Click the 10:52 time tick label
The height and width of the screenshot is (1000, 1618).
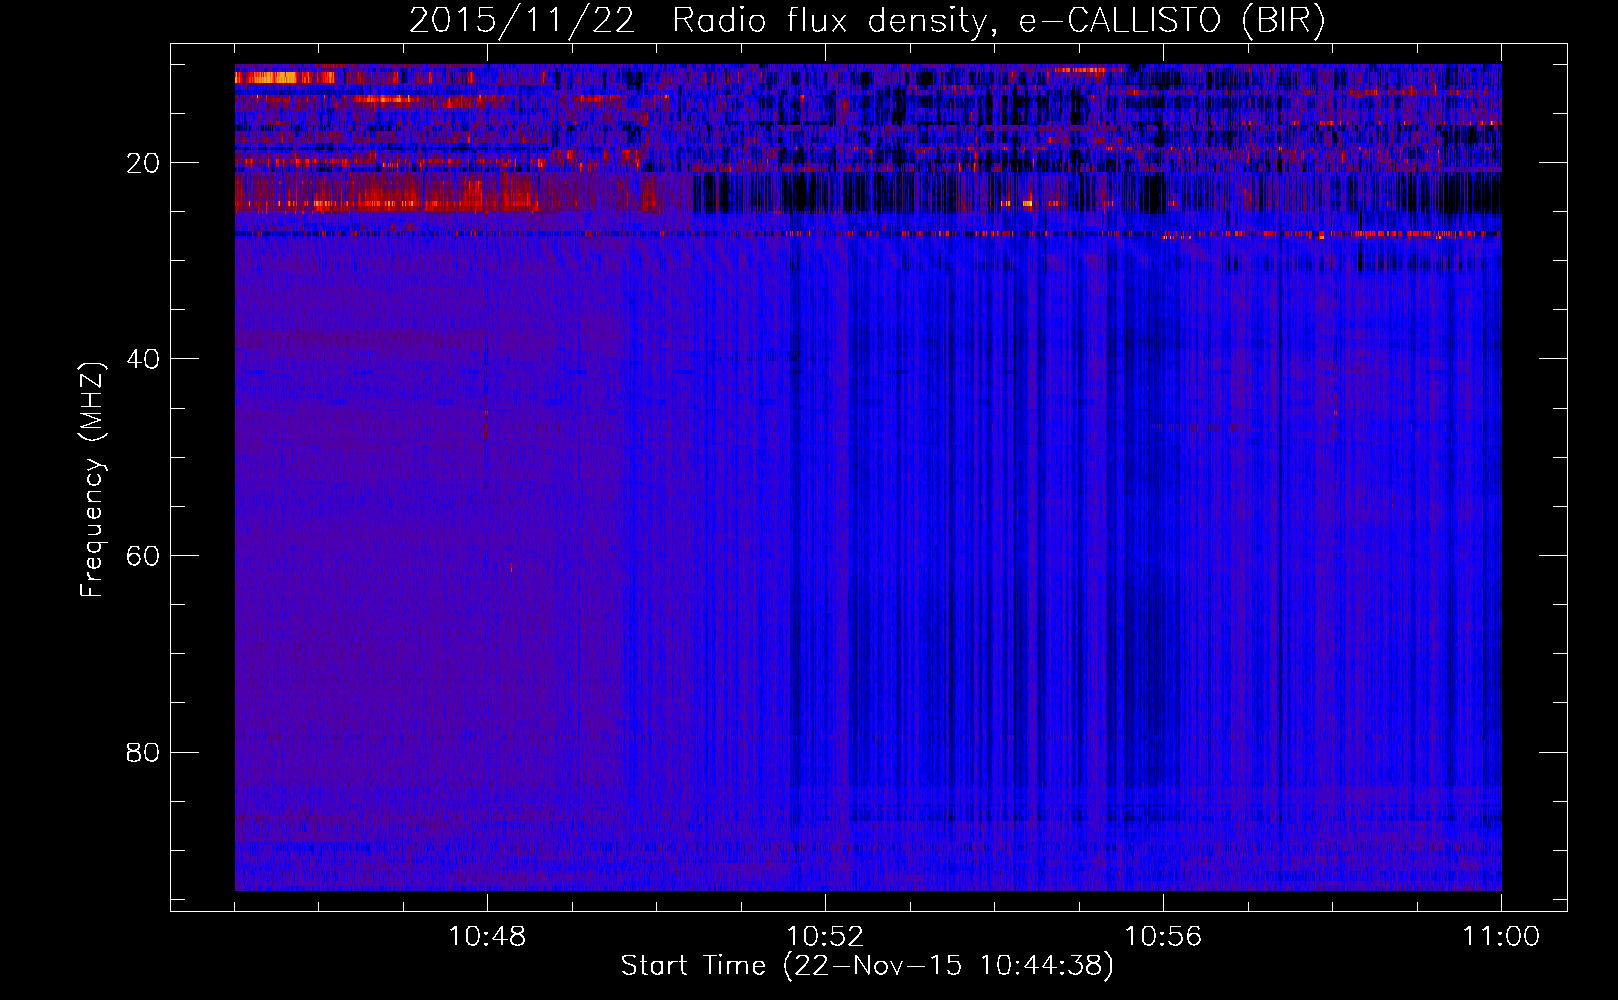(x=825, y=937)
